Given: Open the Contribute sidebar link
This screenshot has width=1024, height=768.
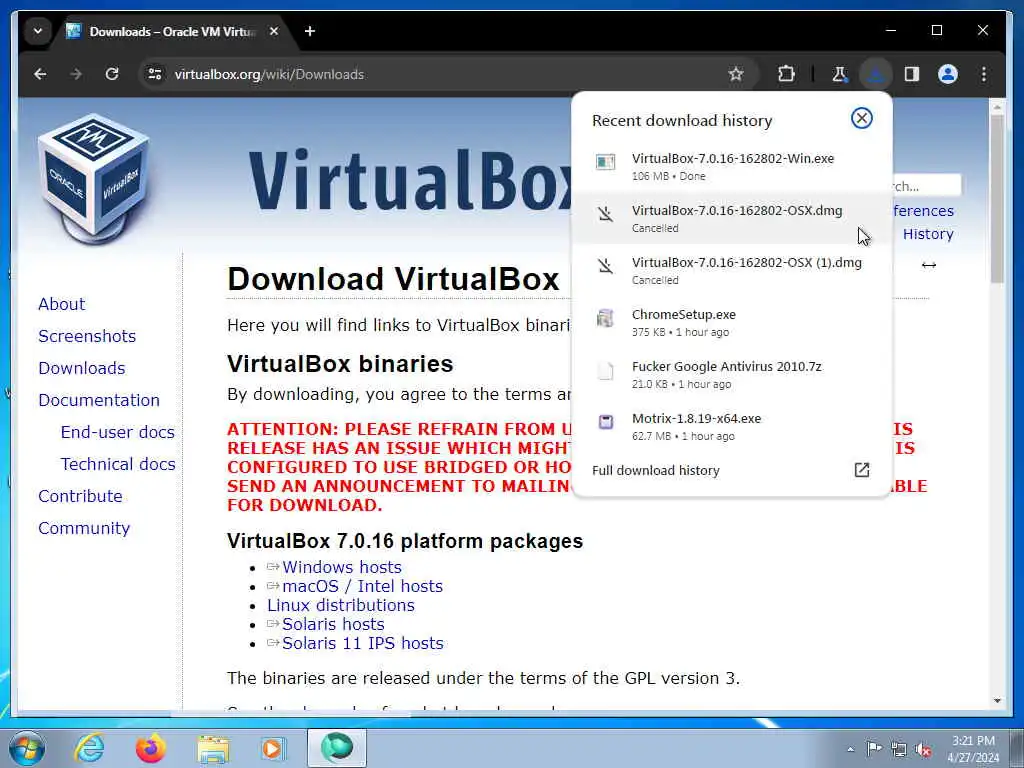Looking at the screenshot, I should pos(80,496).
